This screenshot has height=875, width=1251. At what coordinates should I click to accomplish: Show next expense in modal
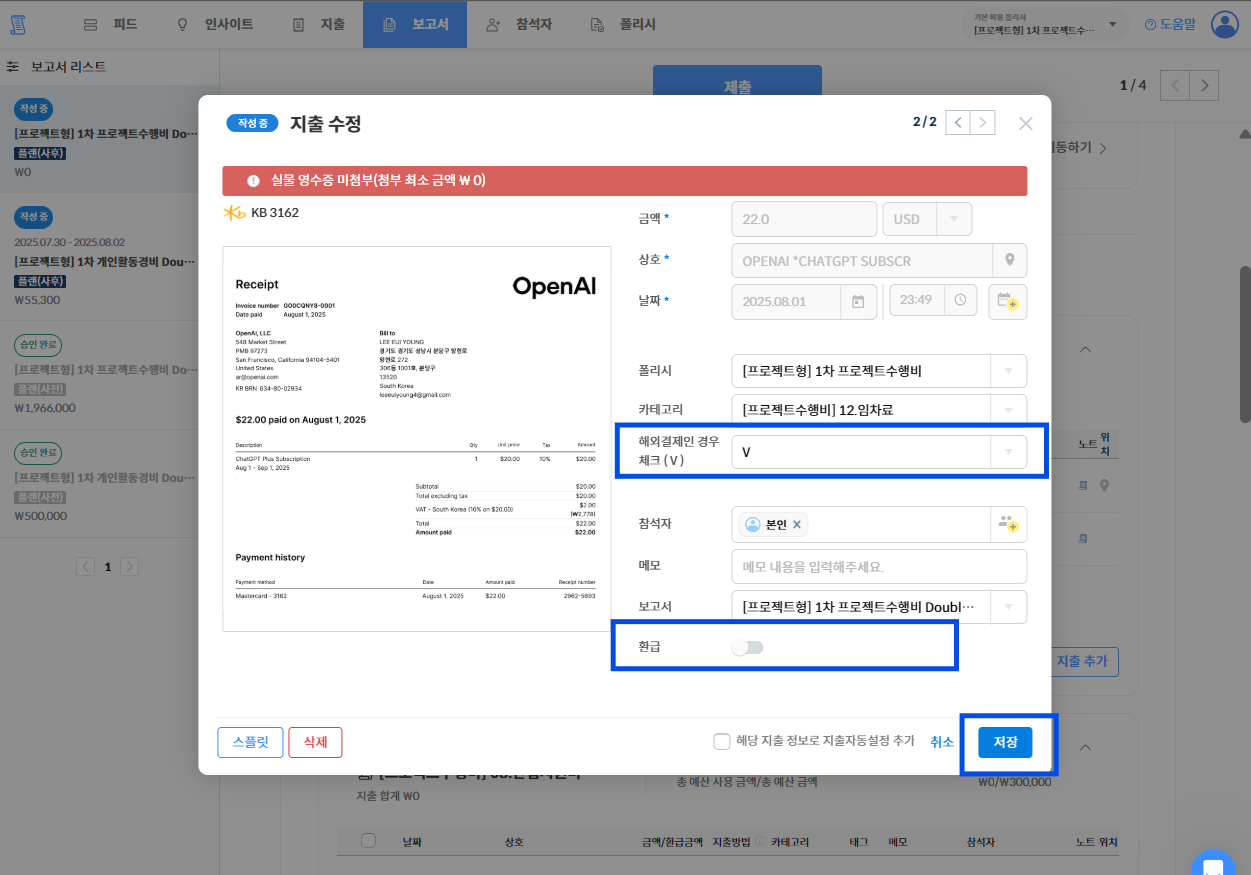pyautogui.click(x=983, y=122)
